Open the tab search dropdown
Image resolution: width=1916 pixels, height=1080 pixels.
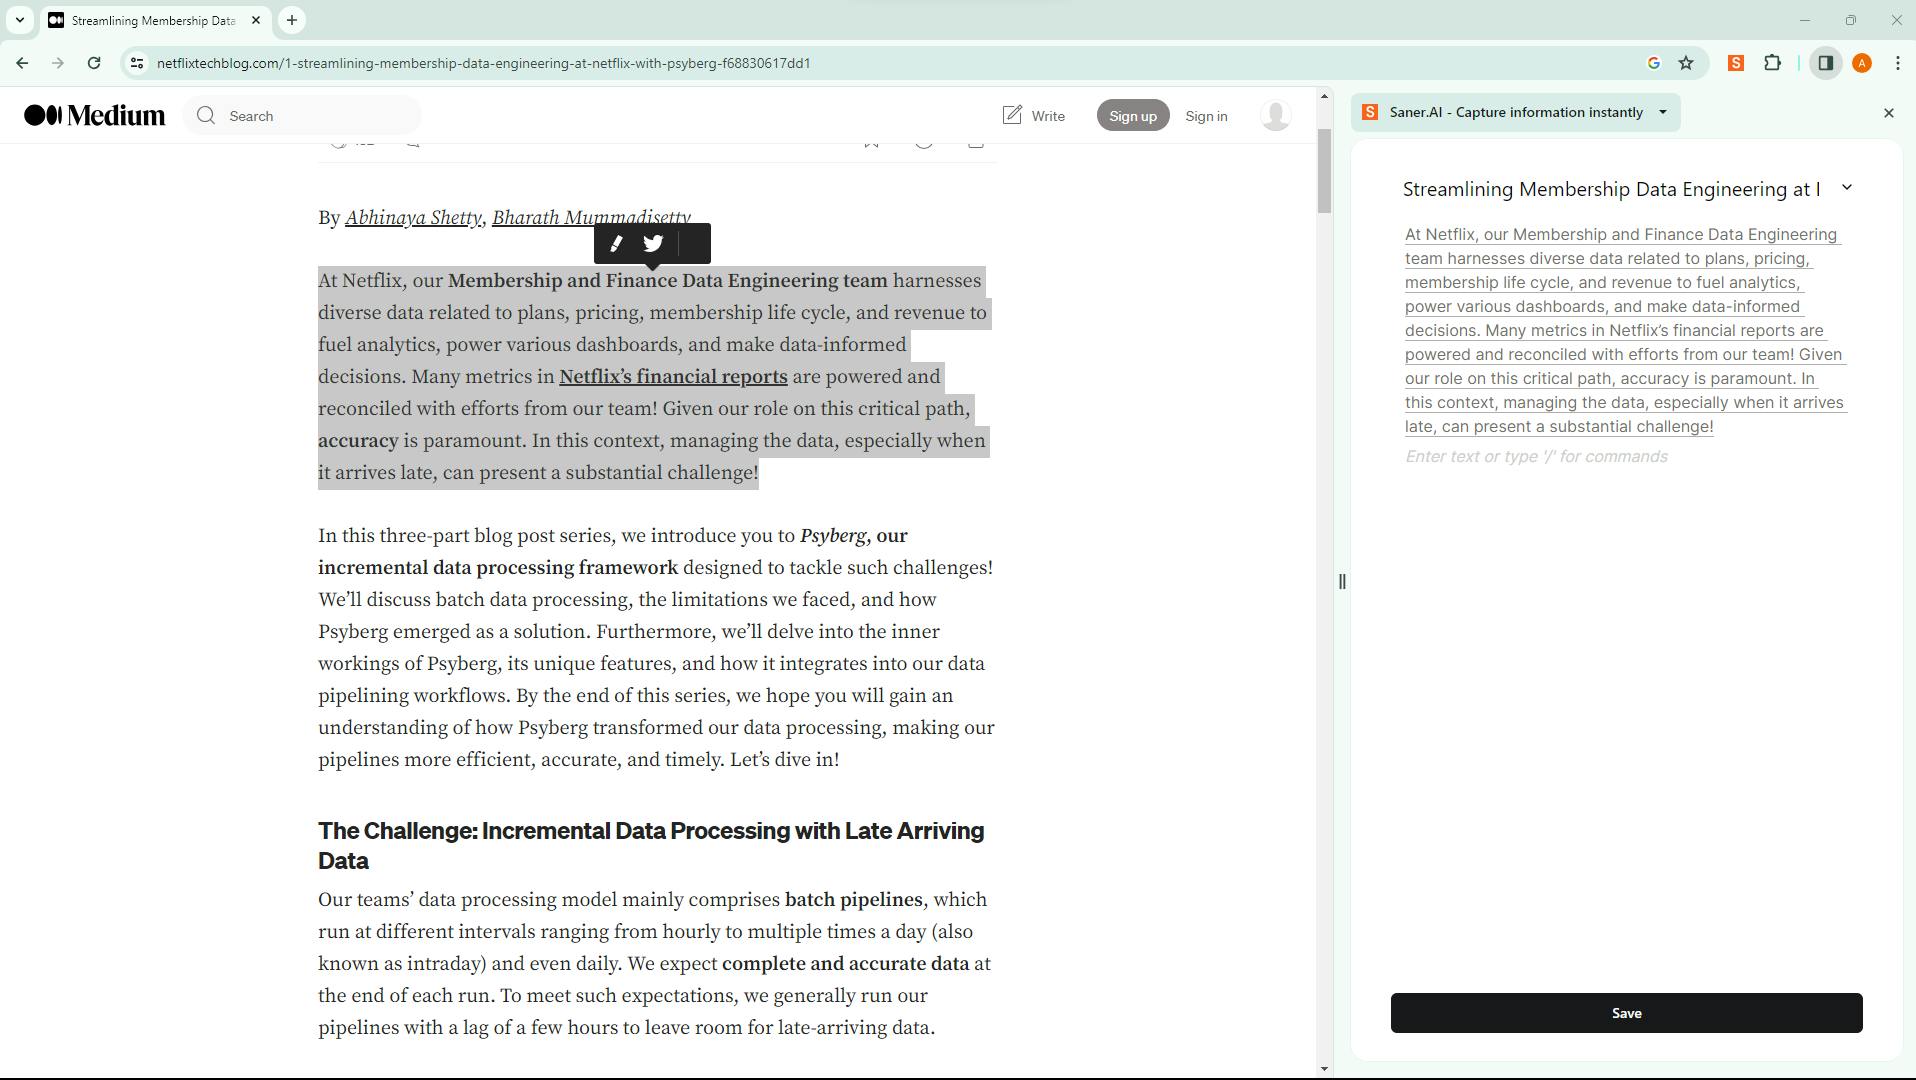tap(19, 20)
